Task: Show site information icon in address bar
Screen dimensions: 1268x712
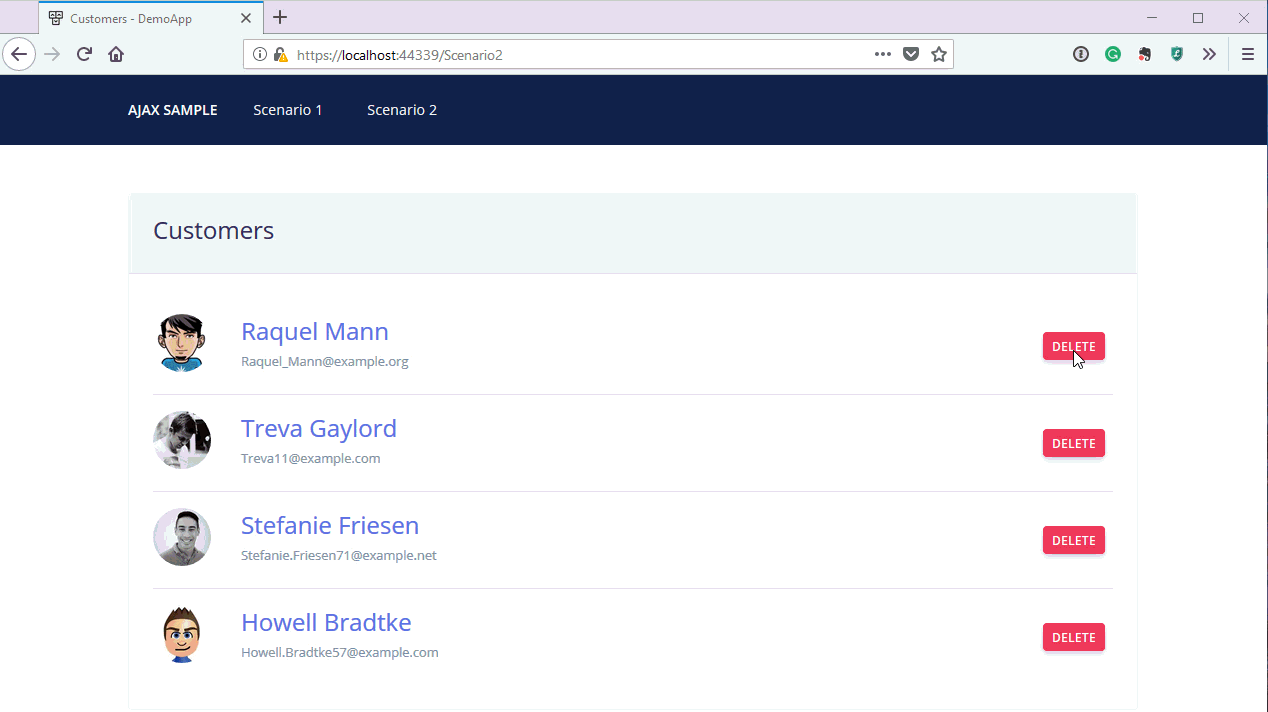Action: tap(260, 55)
